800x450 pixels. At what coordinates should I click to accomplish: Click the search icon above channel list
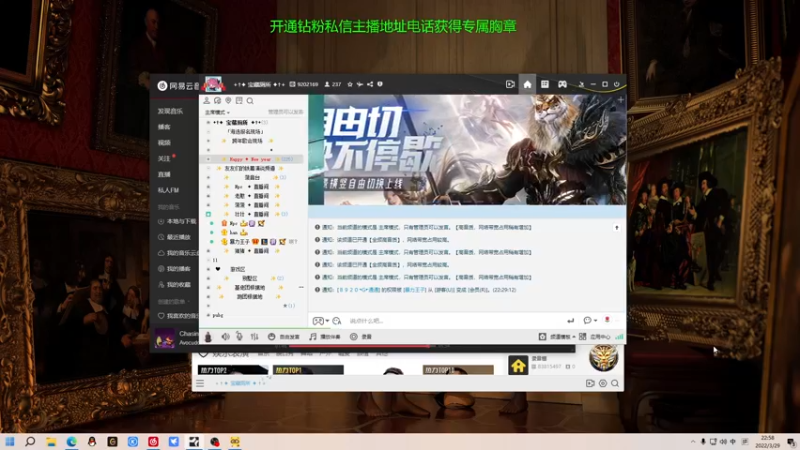tap(250, 101)
